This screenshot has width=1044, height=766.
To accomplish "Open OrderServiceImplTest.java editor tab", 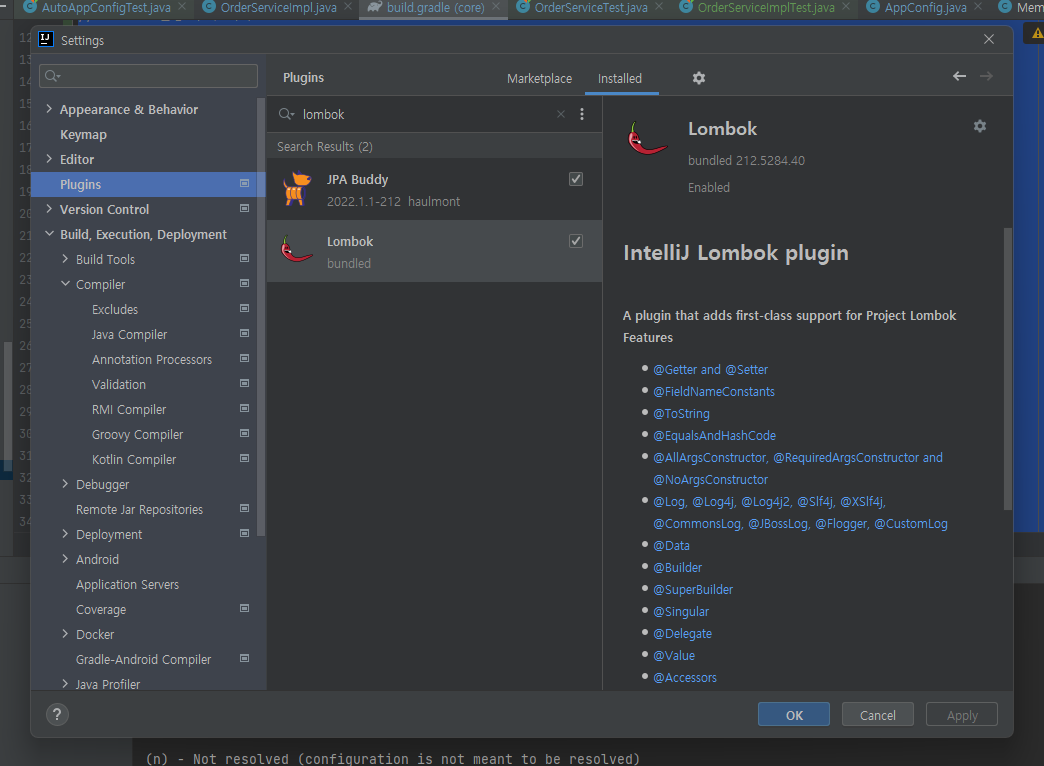I will click(765, 7).
